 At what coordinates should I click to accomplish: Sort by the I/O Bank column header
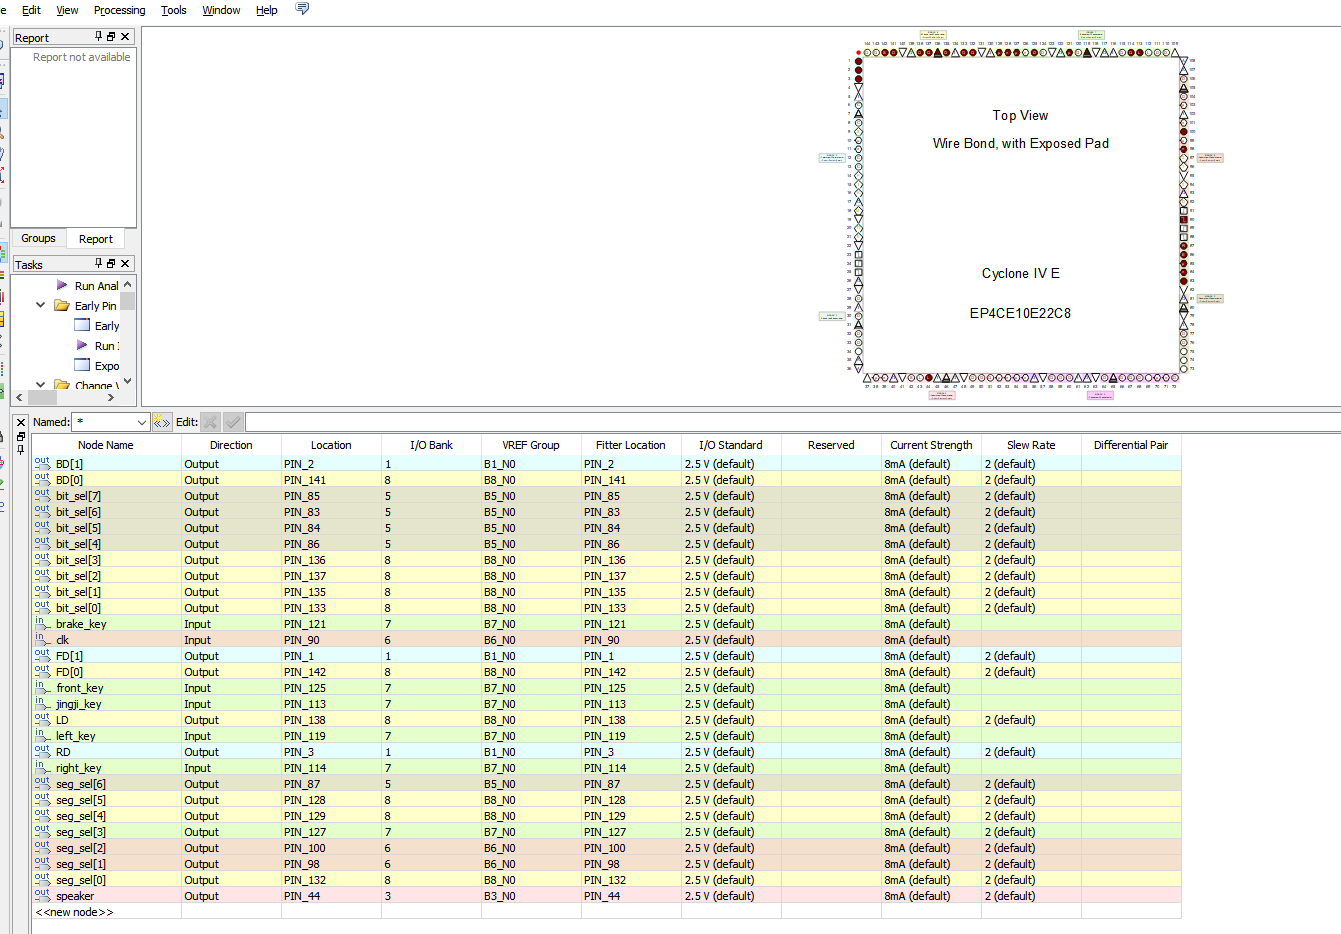point(431,445)
